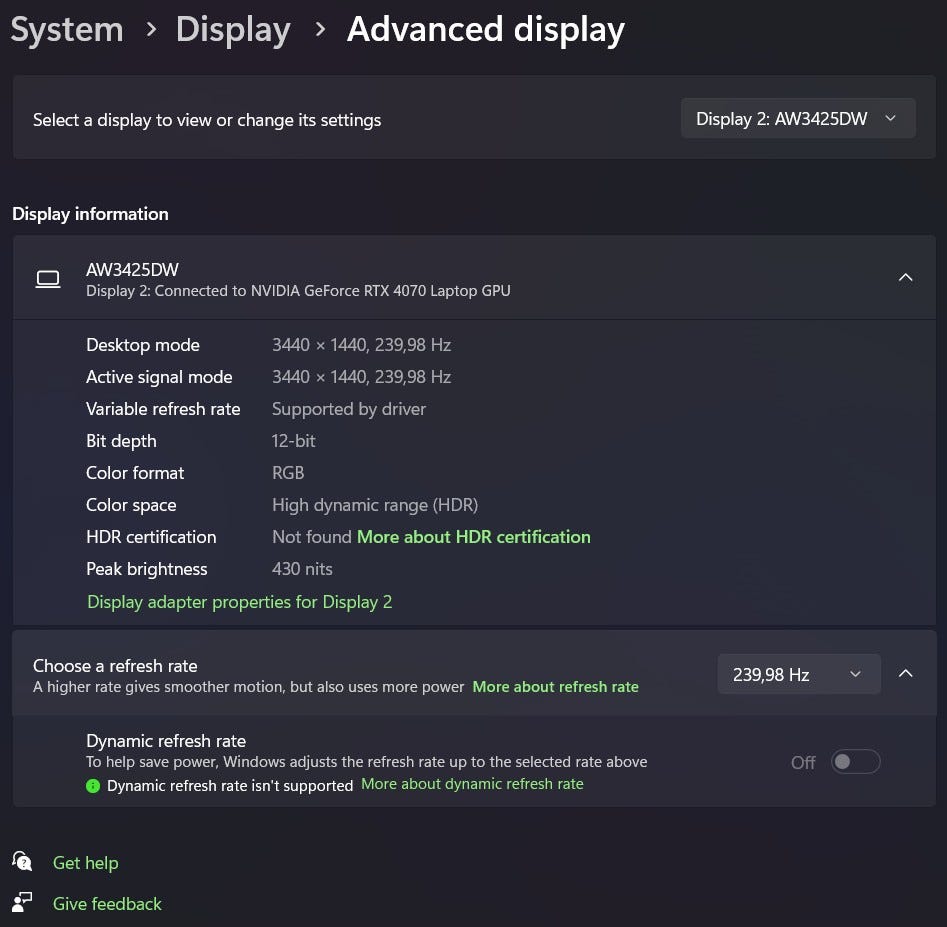Click the laptop monitor icon beside AW3425DW
Screen dimensions: 947x927
pos(48,279)
